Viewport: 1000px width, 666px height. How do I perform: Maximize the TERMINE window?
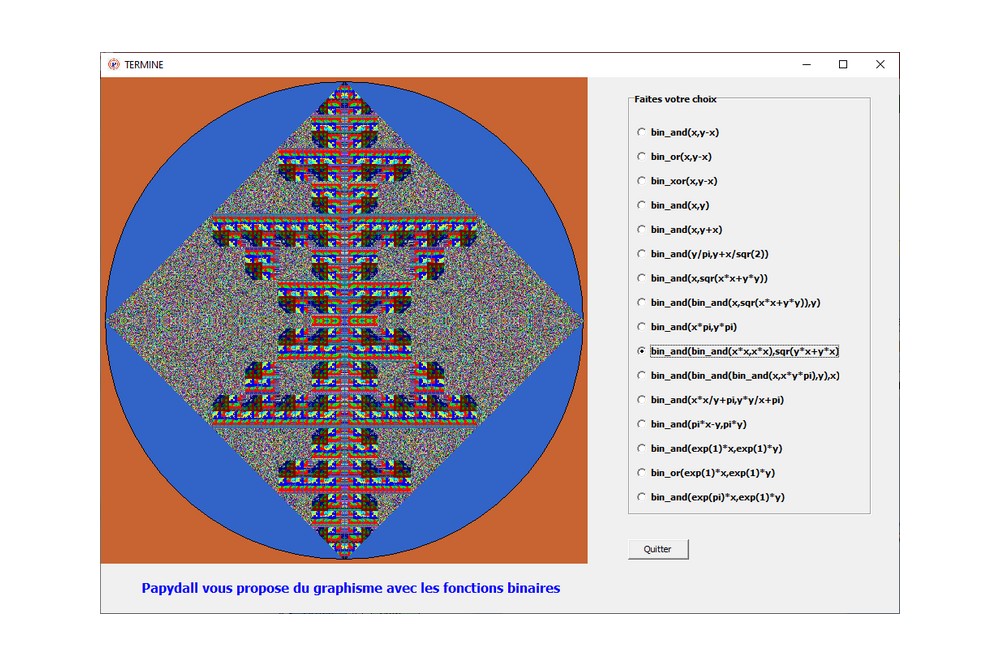tap(843, 64)
